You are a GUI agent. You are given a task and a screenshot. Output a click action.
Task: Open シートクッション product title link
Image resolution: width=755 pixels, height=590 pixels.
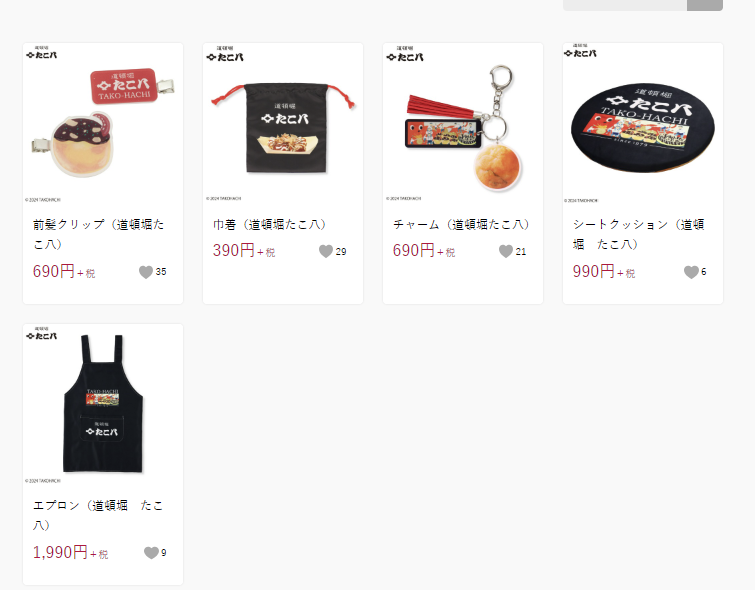coord(639,234)
